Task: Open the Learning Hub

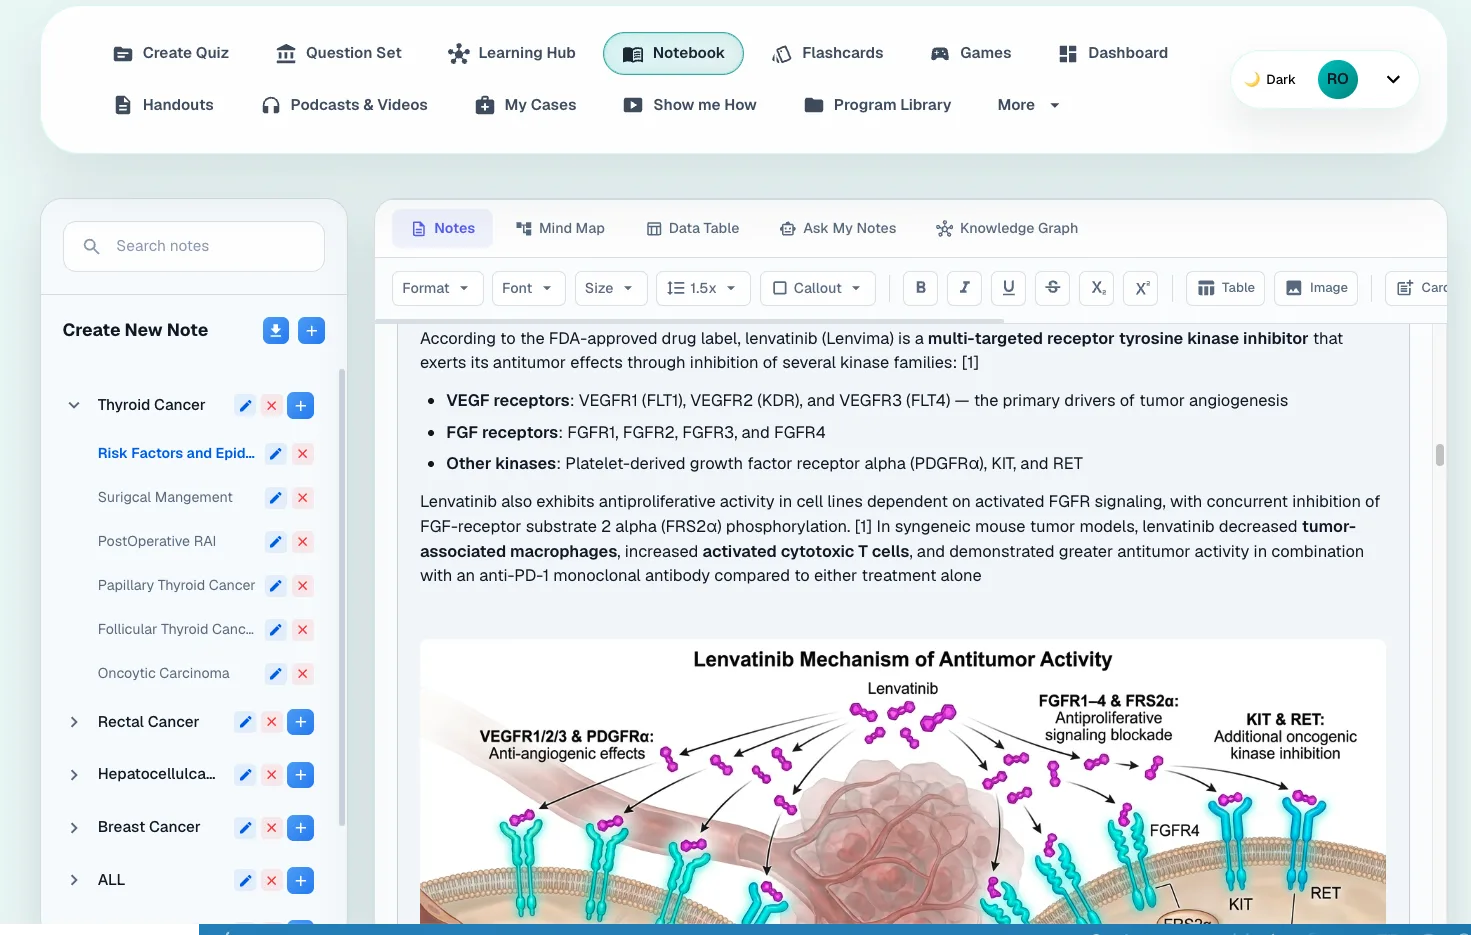Action: click(x=512, y=53)
